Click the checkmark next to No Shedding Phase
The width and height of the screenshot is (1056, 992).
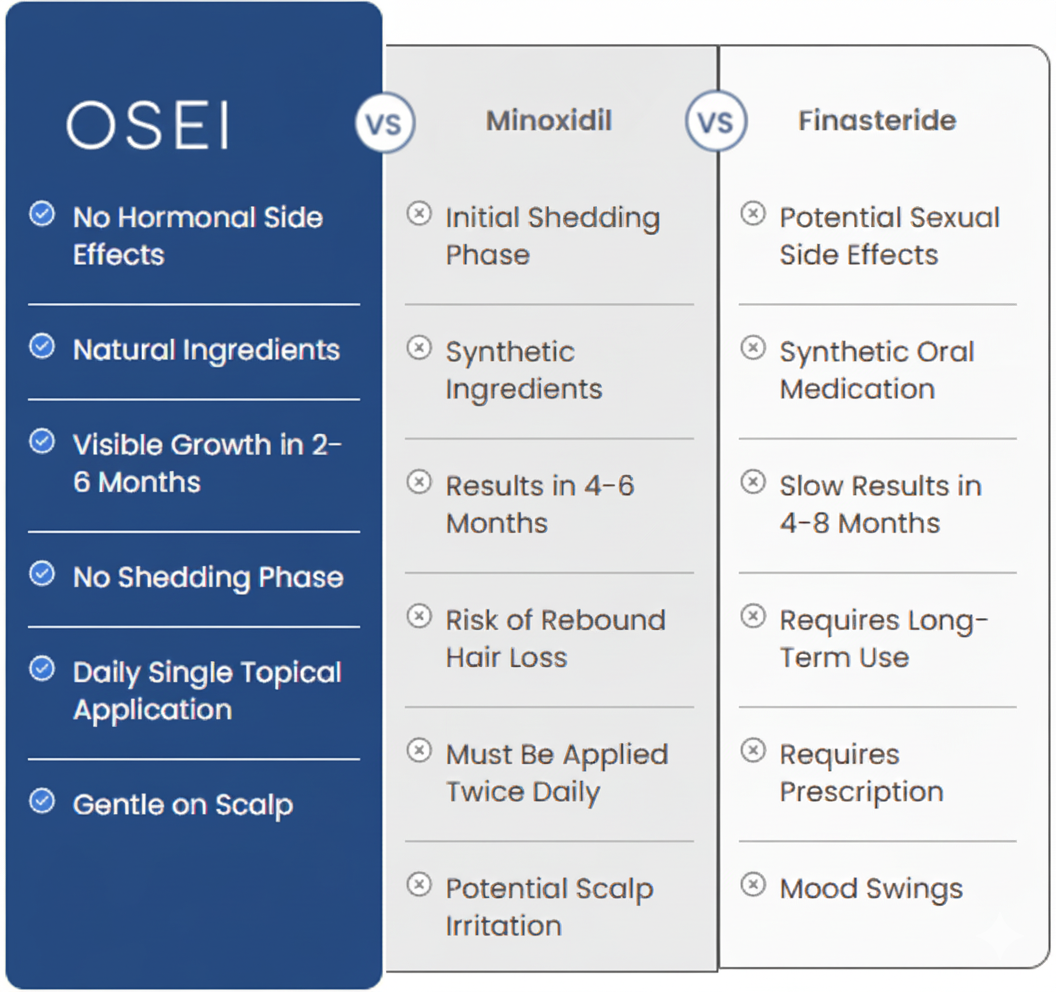pyautogui.click(x=42, y=573)
